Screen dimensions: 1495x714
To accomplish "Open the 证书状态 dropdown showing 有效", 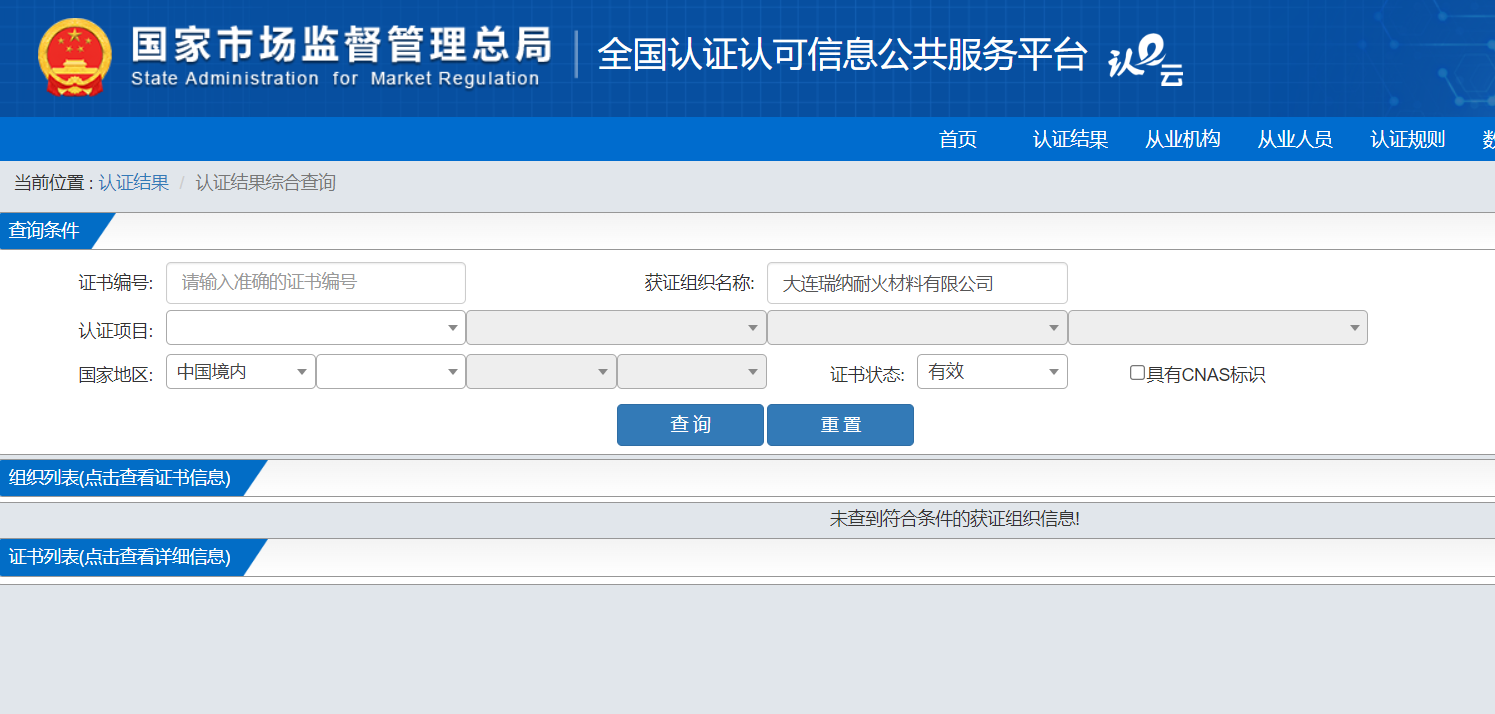I will click(x=992, y=371).
